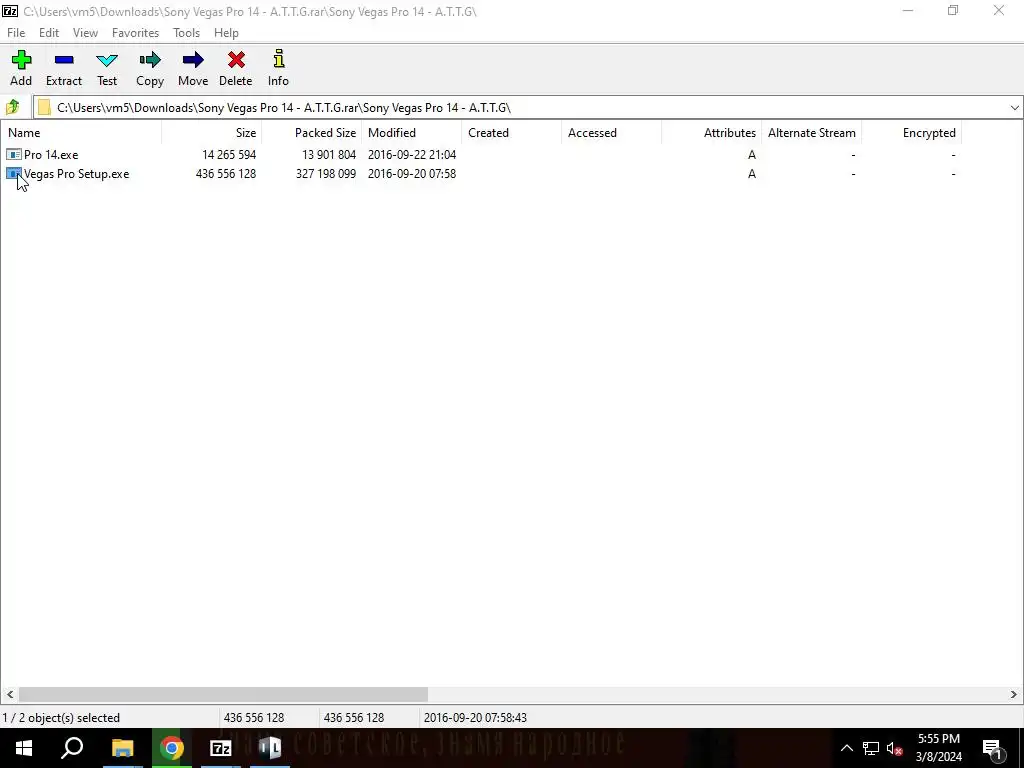Click the red Delete icon

point(236,60)
